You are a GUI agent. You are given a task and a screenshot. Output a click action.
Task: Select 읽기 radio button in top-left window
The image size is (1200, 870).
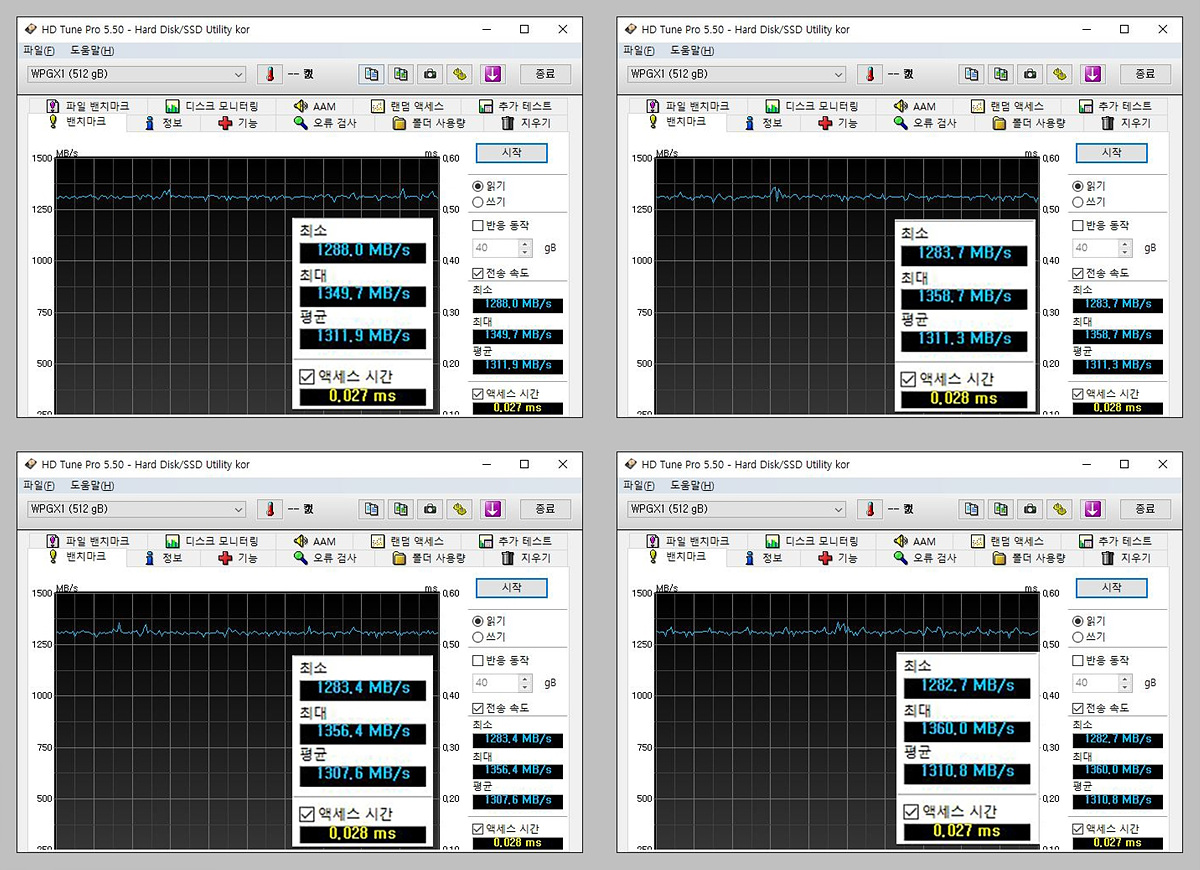click(x=477, y=186)
